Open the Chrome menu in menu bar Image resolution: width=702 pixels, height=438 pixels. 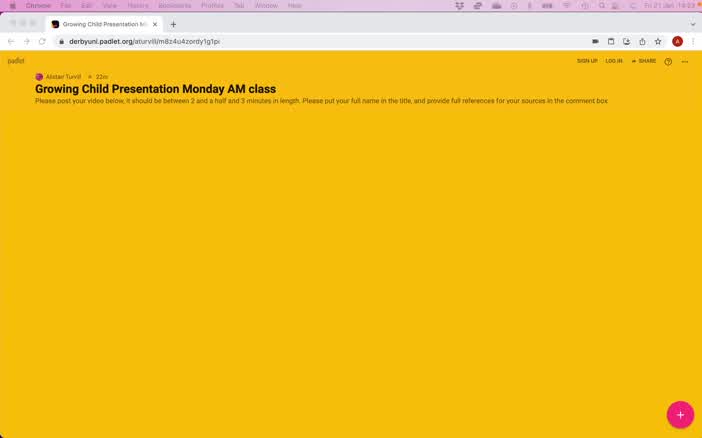tap(38, 5)
